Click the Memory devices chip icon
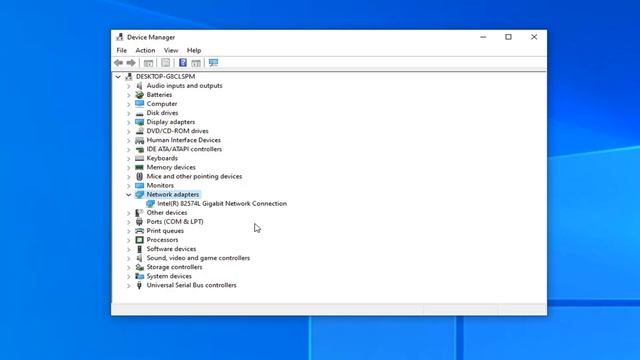The image size is (640, 360). [139, 167]
